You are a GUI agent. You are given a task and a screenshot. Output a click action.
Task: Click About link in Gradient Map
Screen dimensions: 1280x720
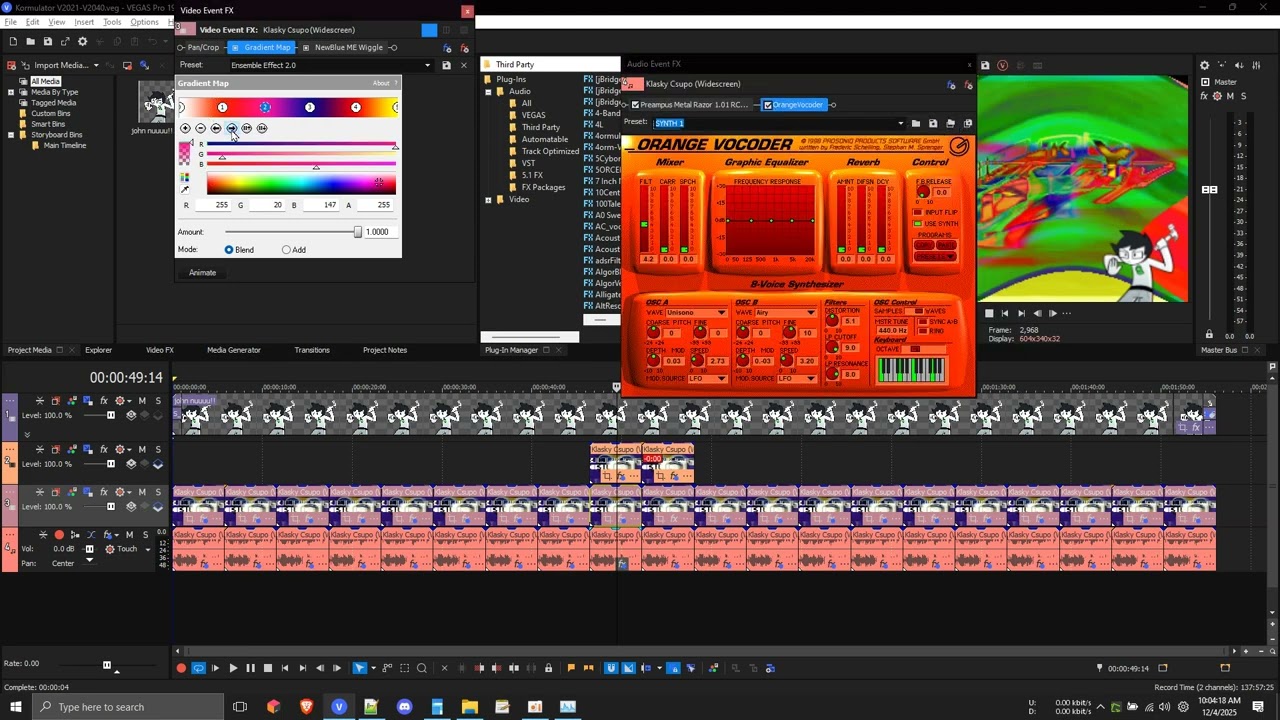[381, 83]
